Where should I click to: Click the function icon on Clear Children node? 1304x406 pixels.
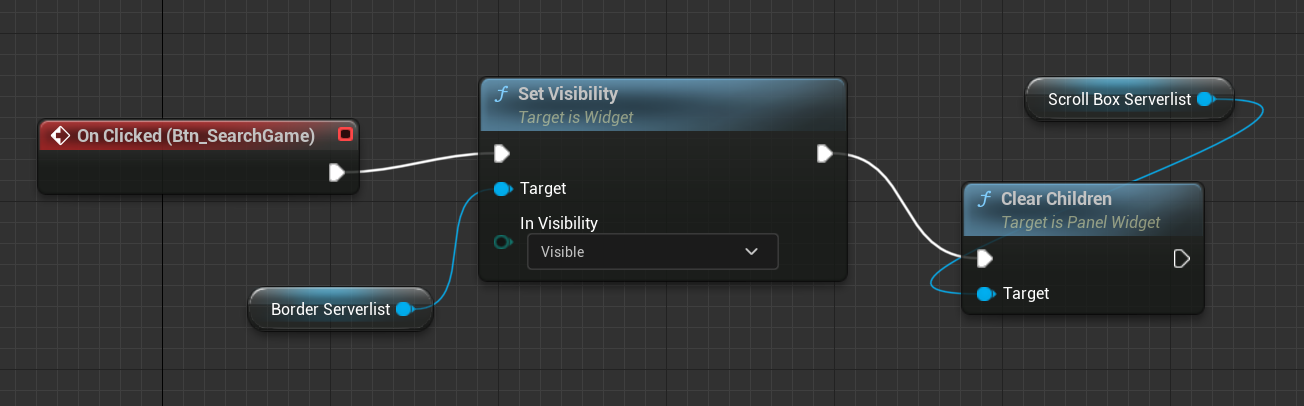[x=984, y=199]
